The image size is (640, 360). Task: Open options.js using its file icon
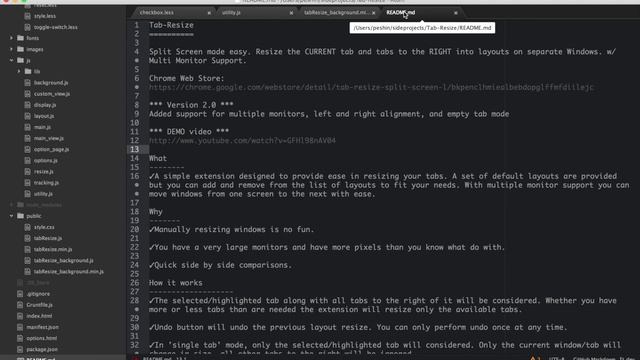[x=27, y=160]
